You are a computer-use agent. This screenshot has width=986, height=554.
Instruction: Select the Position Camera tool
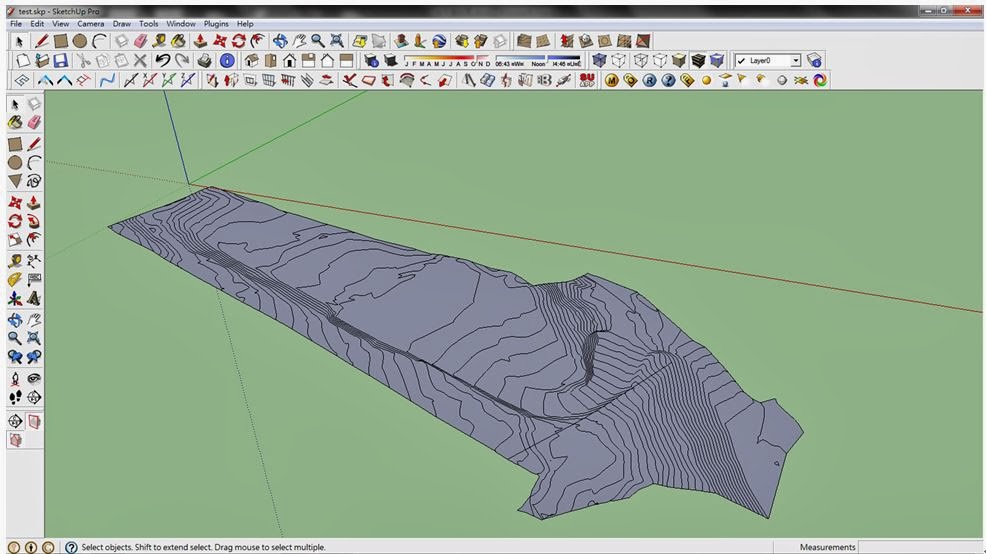[x=15, y=379]
